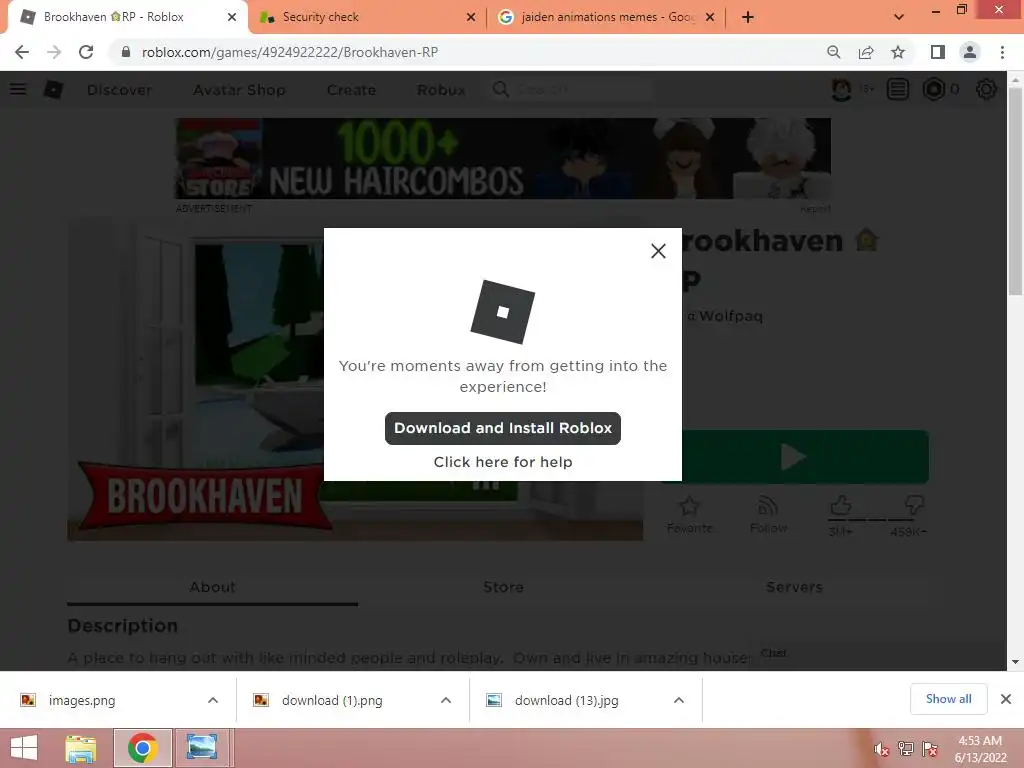Open the @Wolfpaq creator link

(x=724, y=316)
